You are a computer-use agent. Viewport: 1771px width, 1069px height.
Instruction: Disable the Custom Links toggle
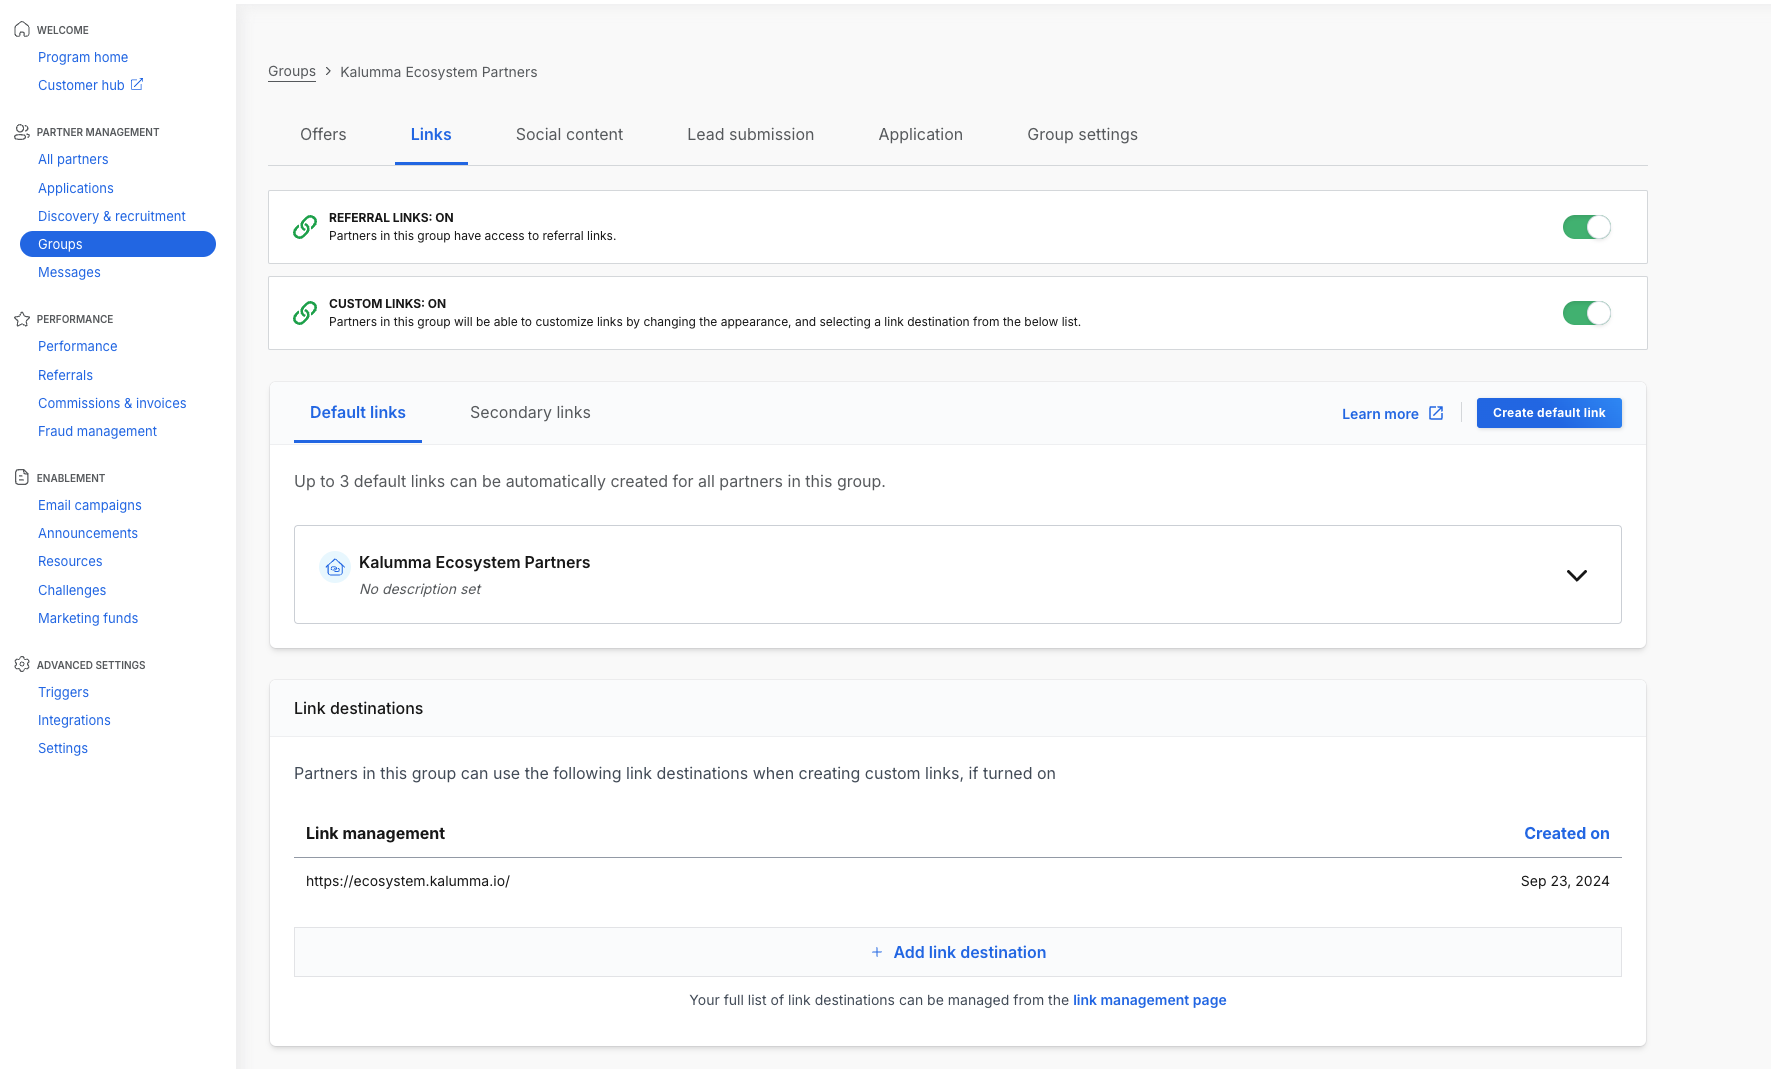point(1587,313)
